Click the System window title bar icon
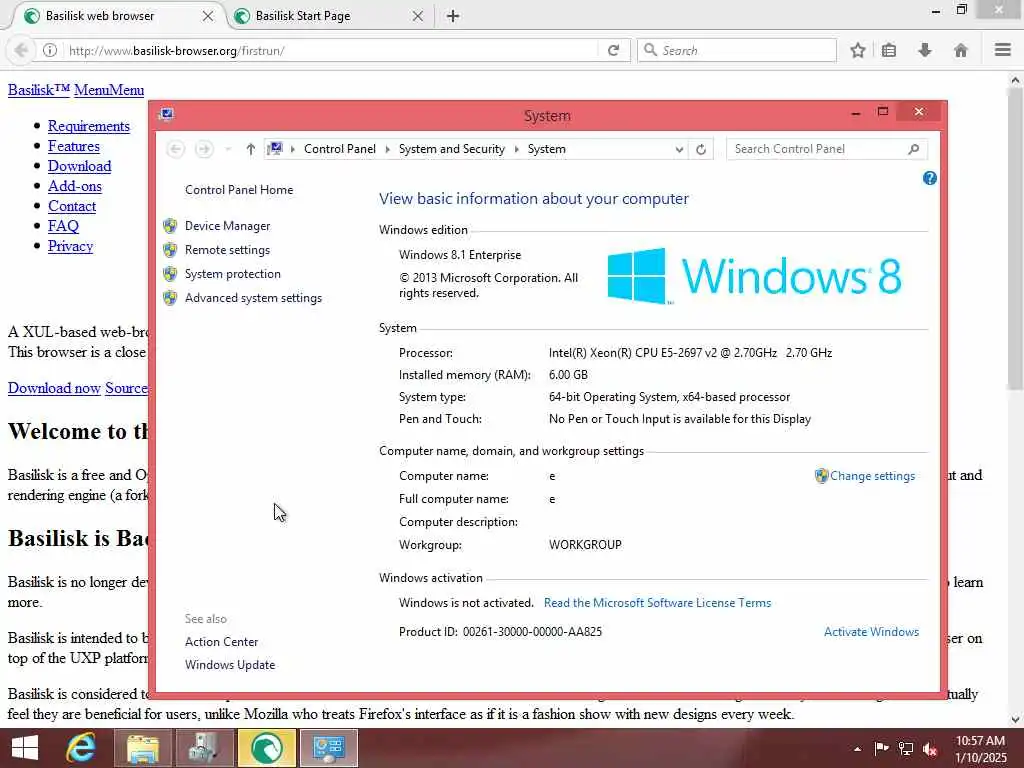The width and height of the screenshot is (1024, 768). 167,115
